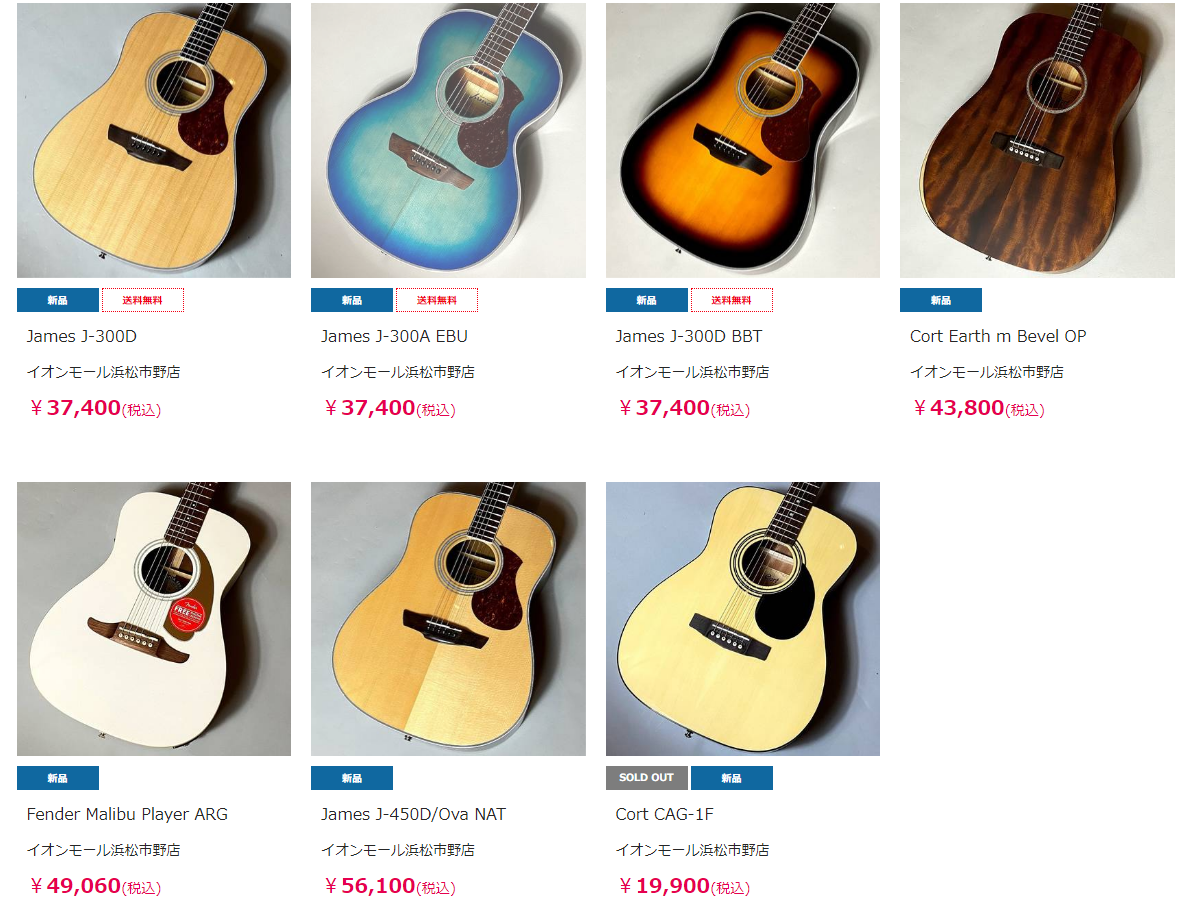Image resolution: width=1190 pixels, height=911 pixels.
Task: Open the blue James J-300A EBU guitar image
Action: (x=448, y=140)
